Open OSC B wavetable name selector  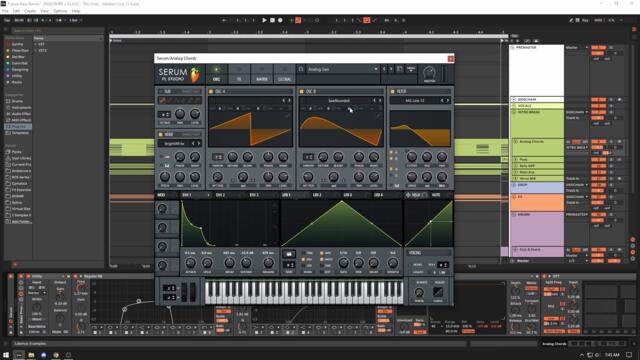point(339,100)
